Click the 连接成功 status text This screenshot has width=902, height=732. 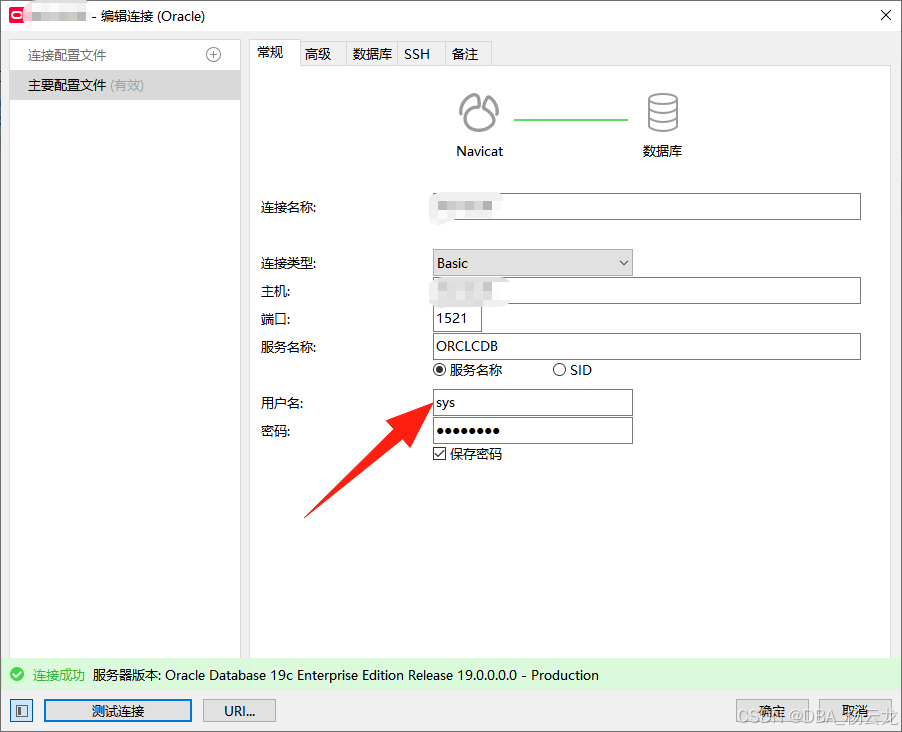click(x=59, y=675)
